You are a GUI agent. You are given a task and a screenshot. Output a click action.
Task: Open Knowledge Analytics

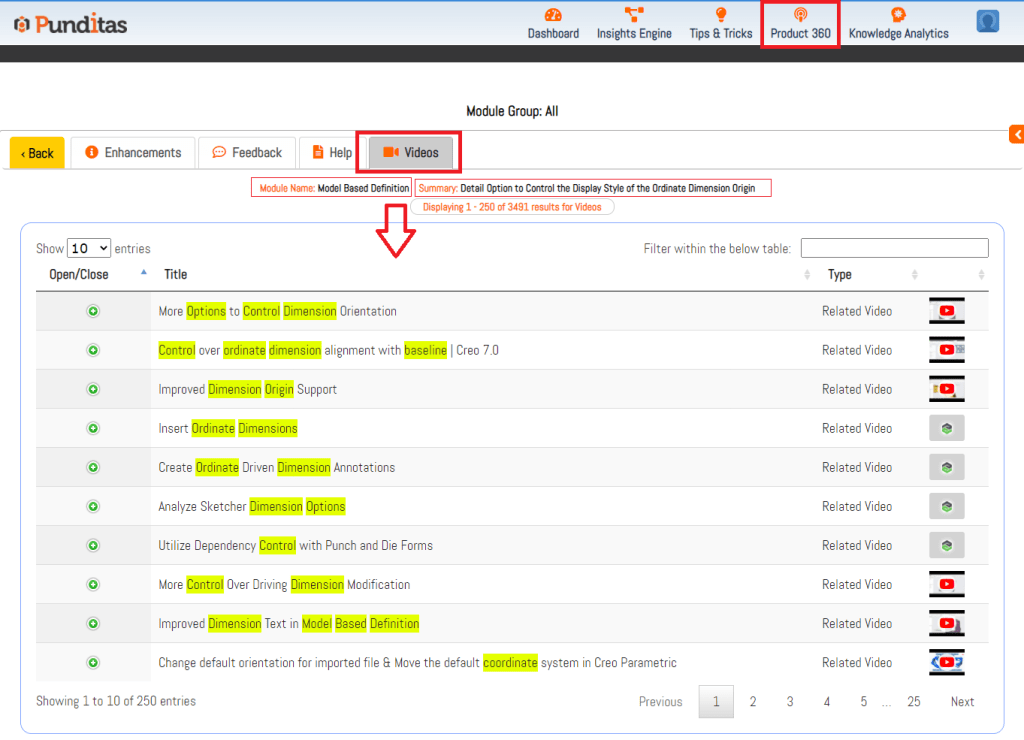pos(898,23)
